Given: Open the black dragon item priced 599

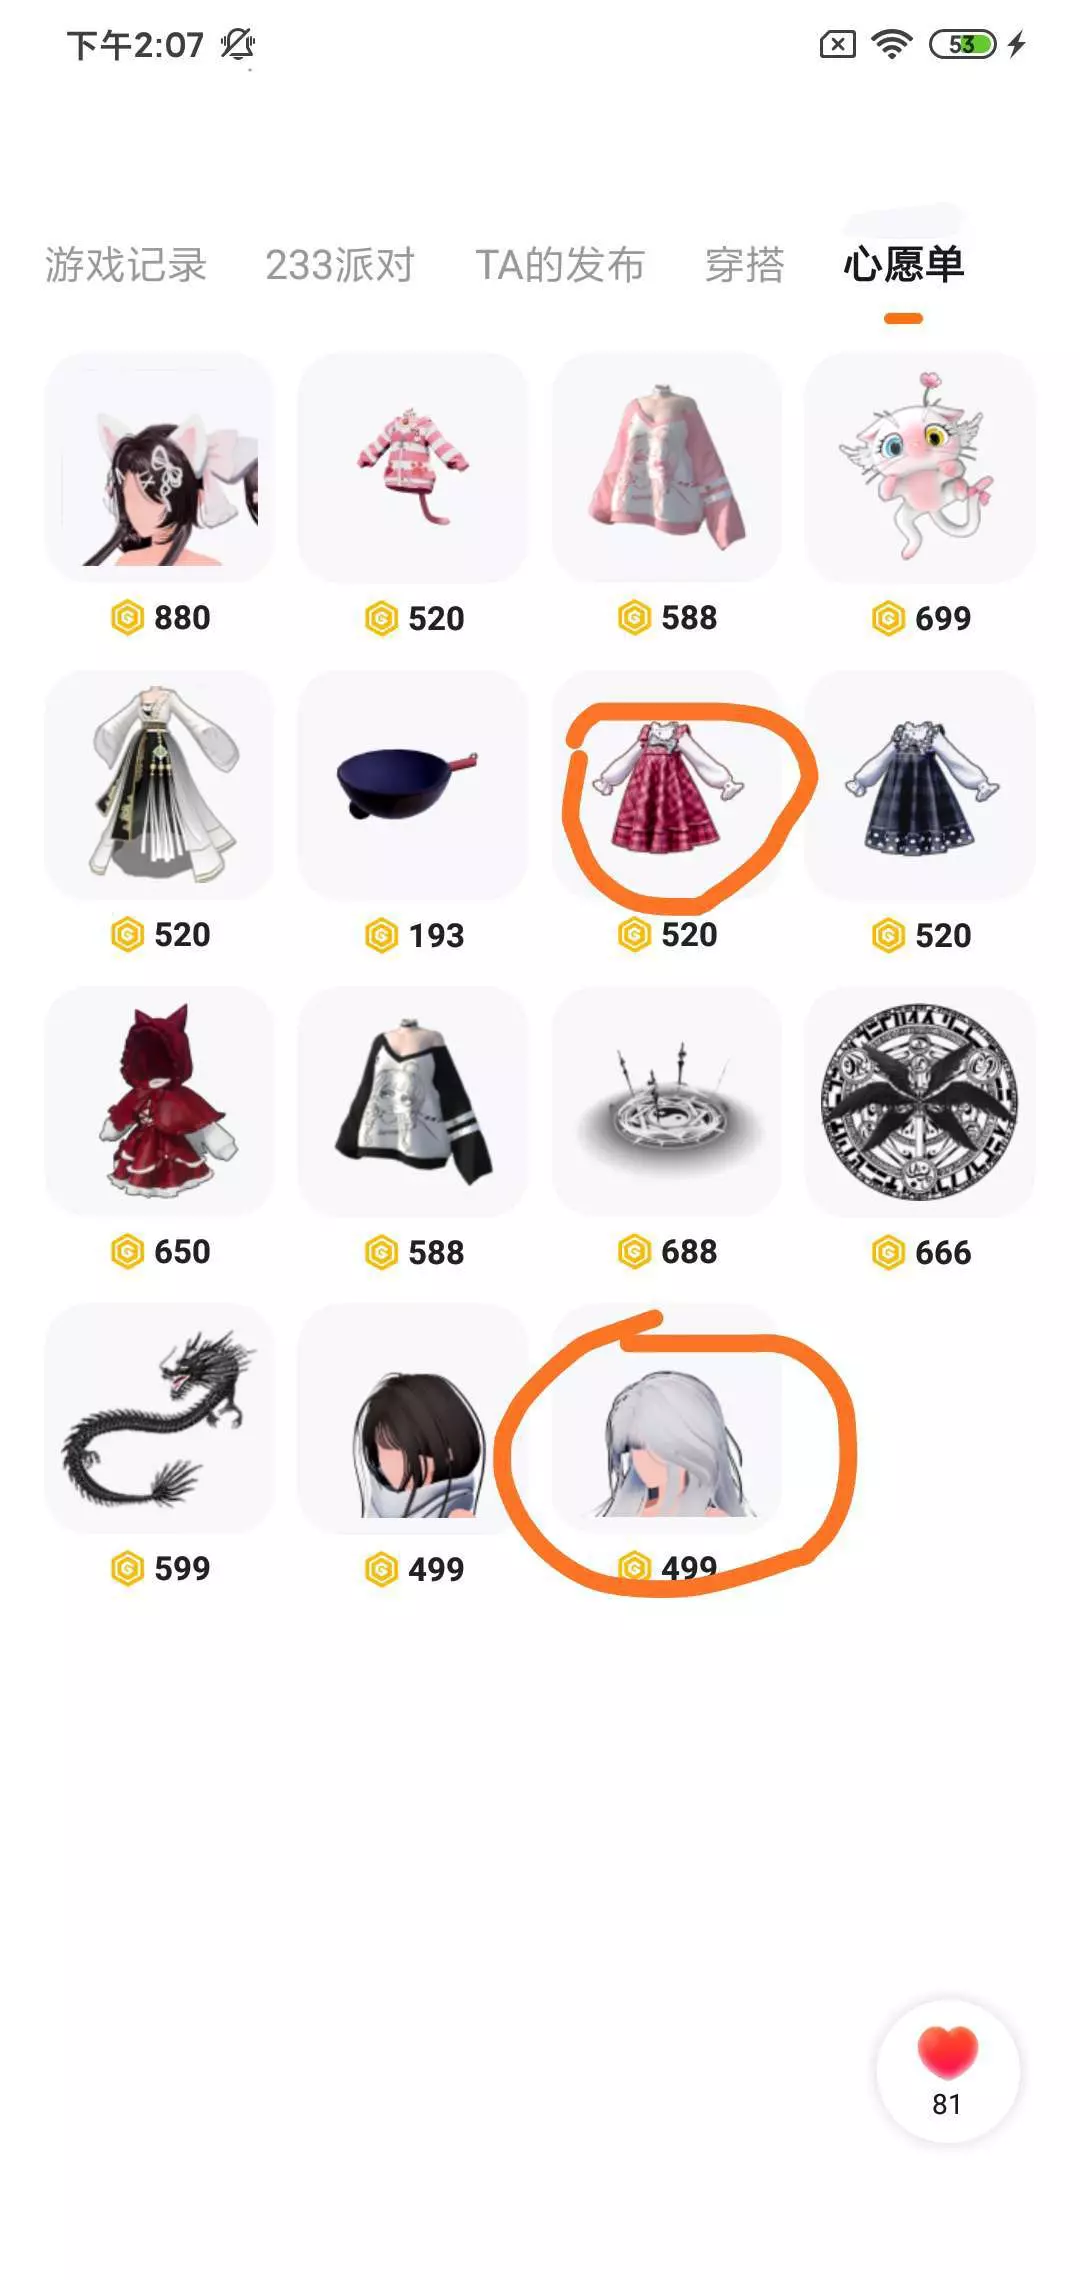Looking at the screenshot, I should tap(159, 1418).
